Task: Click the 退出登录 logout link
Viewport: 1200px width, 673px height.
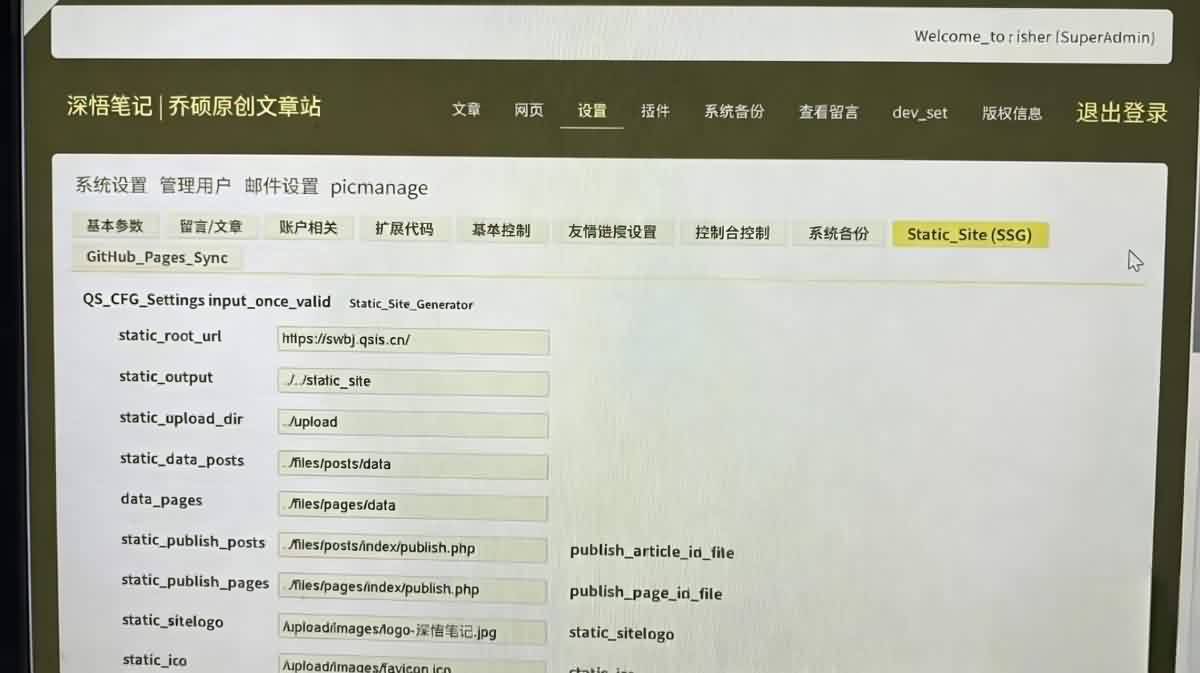Action: point(1121,113)
